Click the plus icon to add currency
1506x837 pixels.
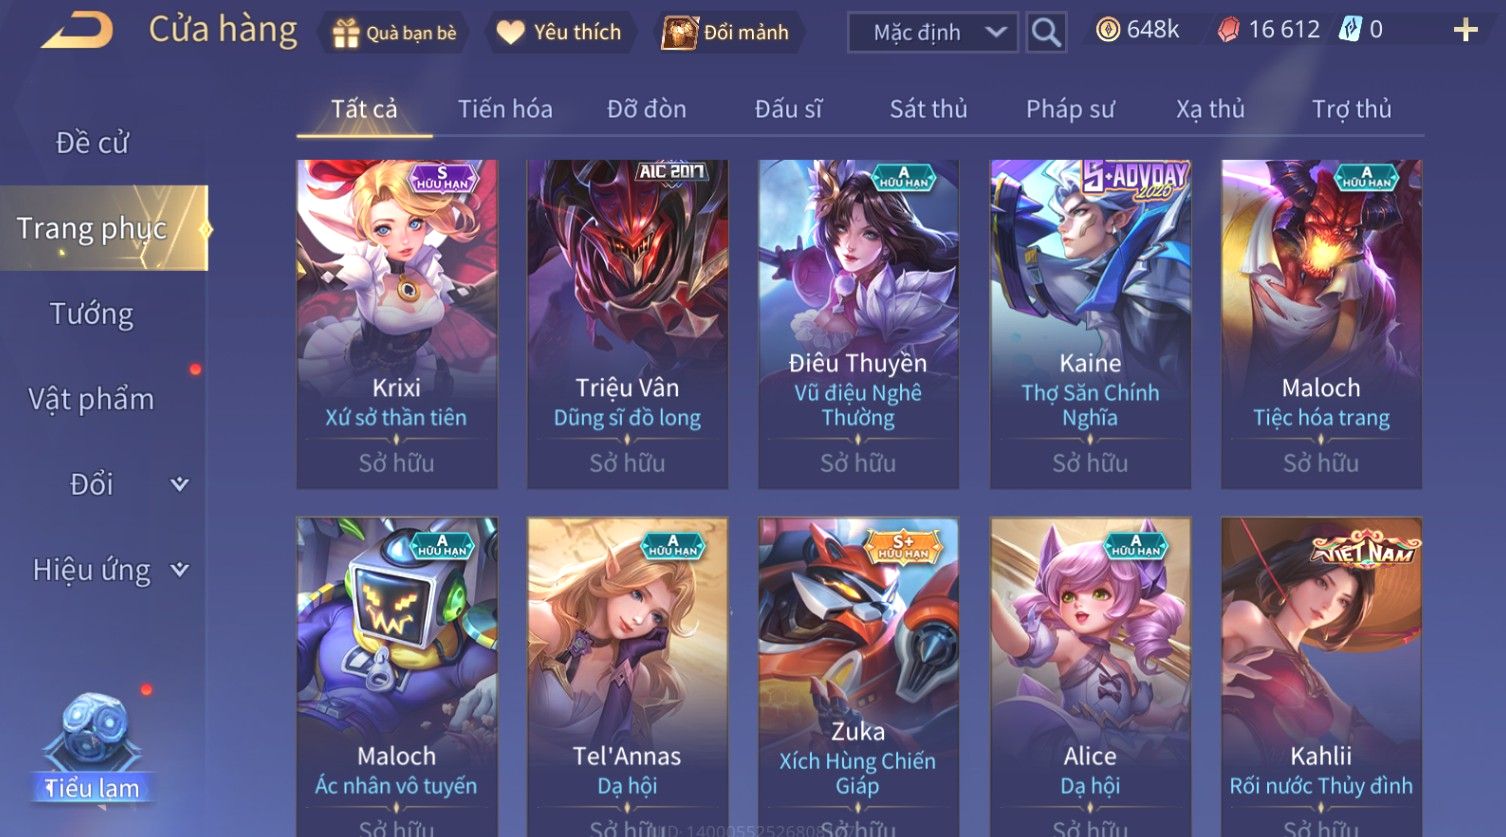coord(1465,30)
